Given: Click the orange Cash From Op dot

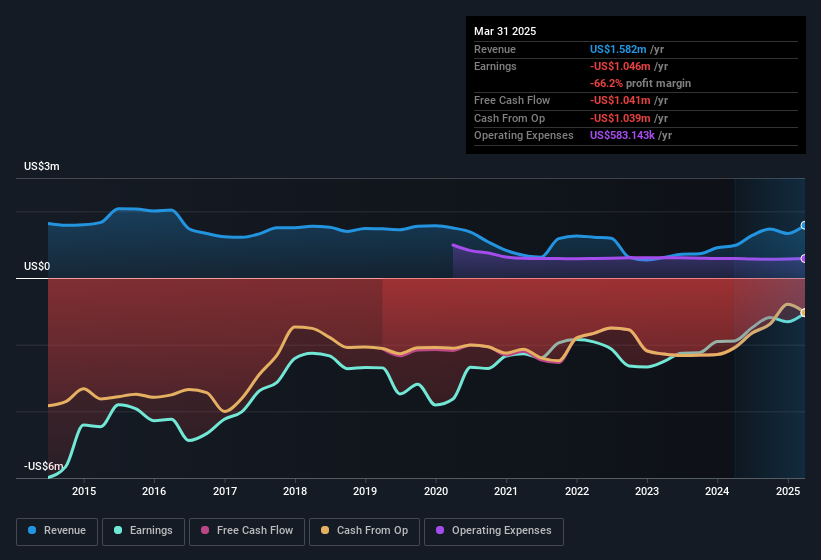Looking at the screenshot, I should click(x=325, y=530).
